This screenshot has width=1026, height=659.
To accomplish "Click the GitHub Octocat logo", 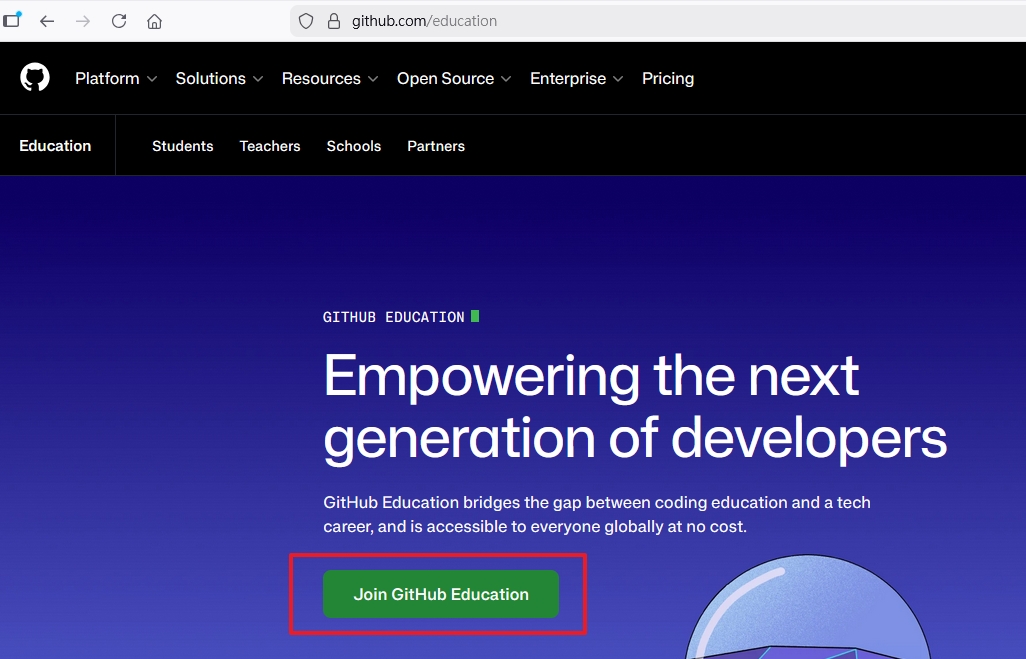I will tap(35, 78).
